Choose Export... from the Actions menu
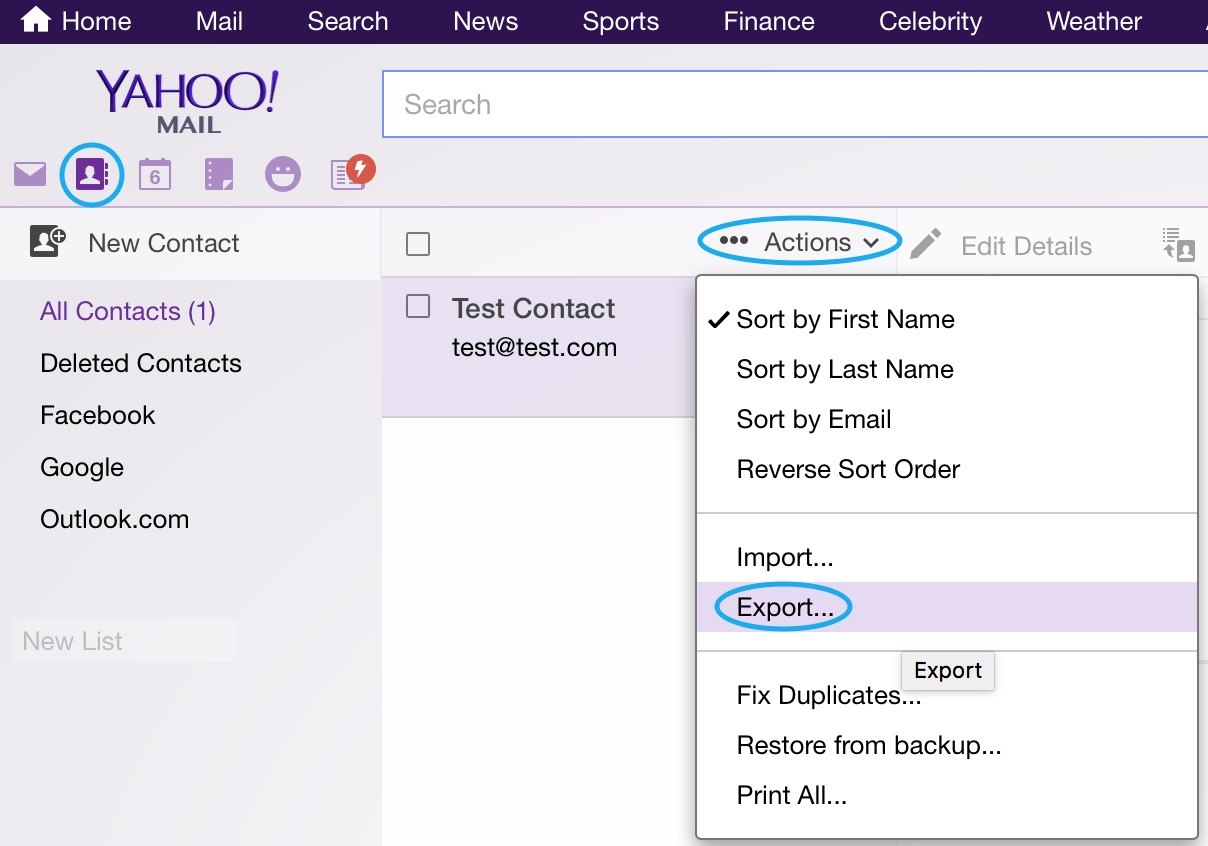This screenshot has width=1208, height=846. (785, 608)
